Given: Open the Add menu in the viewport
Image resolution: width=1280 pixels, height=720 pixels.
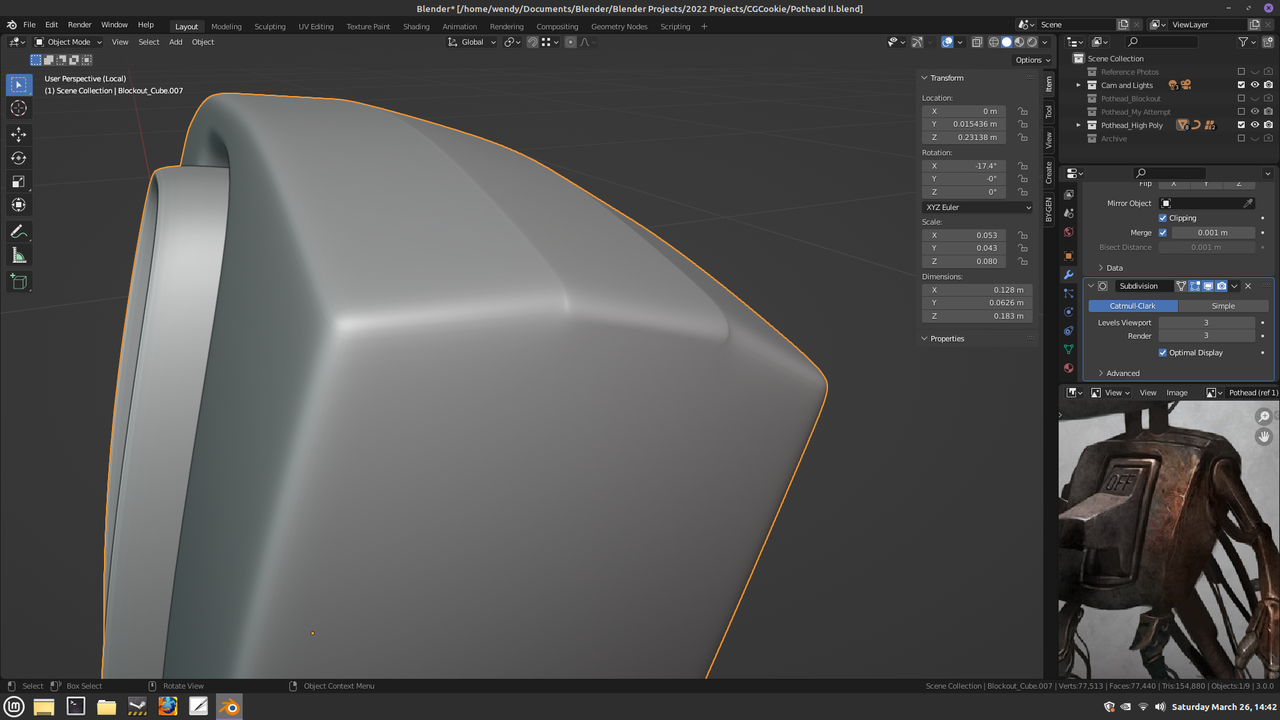Looking at the screenshot, I should (x=176, y=42).
